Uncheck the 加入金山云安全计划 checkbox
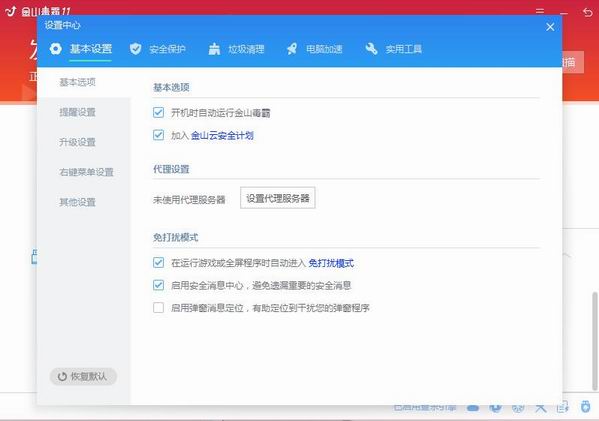Screen dimensions: 599x421 point(159,135)
